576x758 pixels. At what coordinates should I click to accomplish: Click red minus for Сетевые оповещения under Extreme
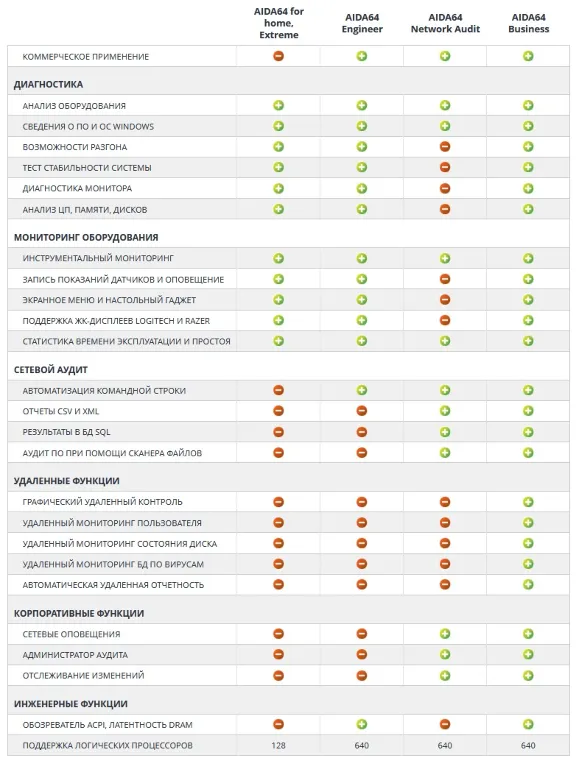[x=278, y=634]
